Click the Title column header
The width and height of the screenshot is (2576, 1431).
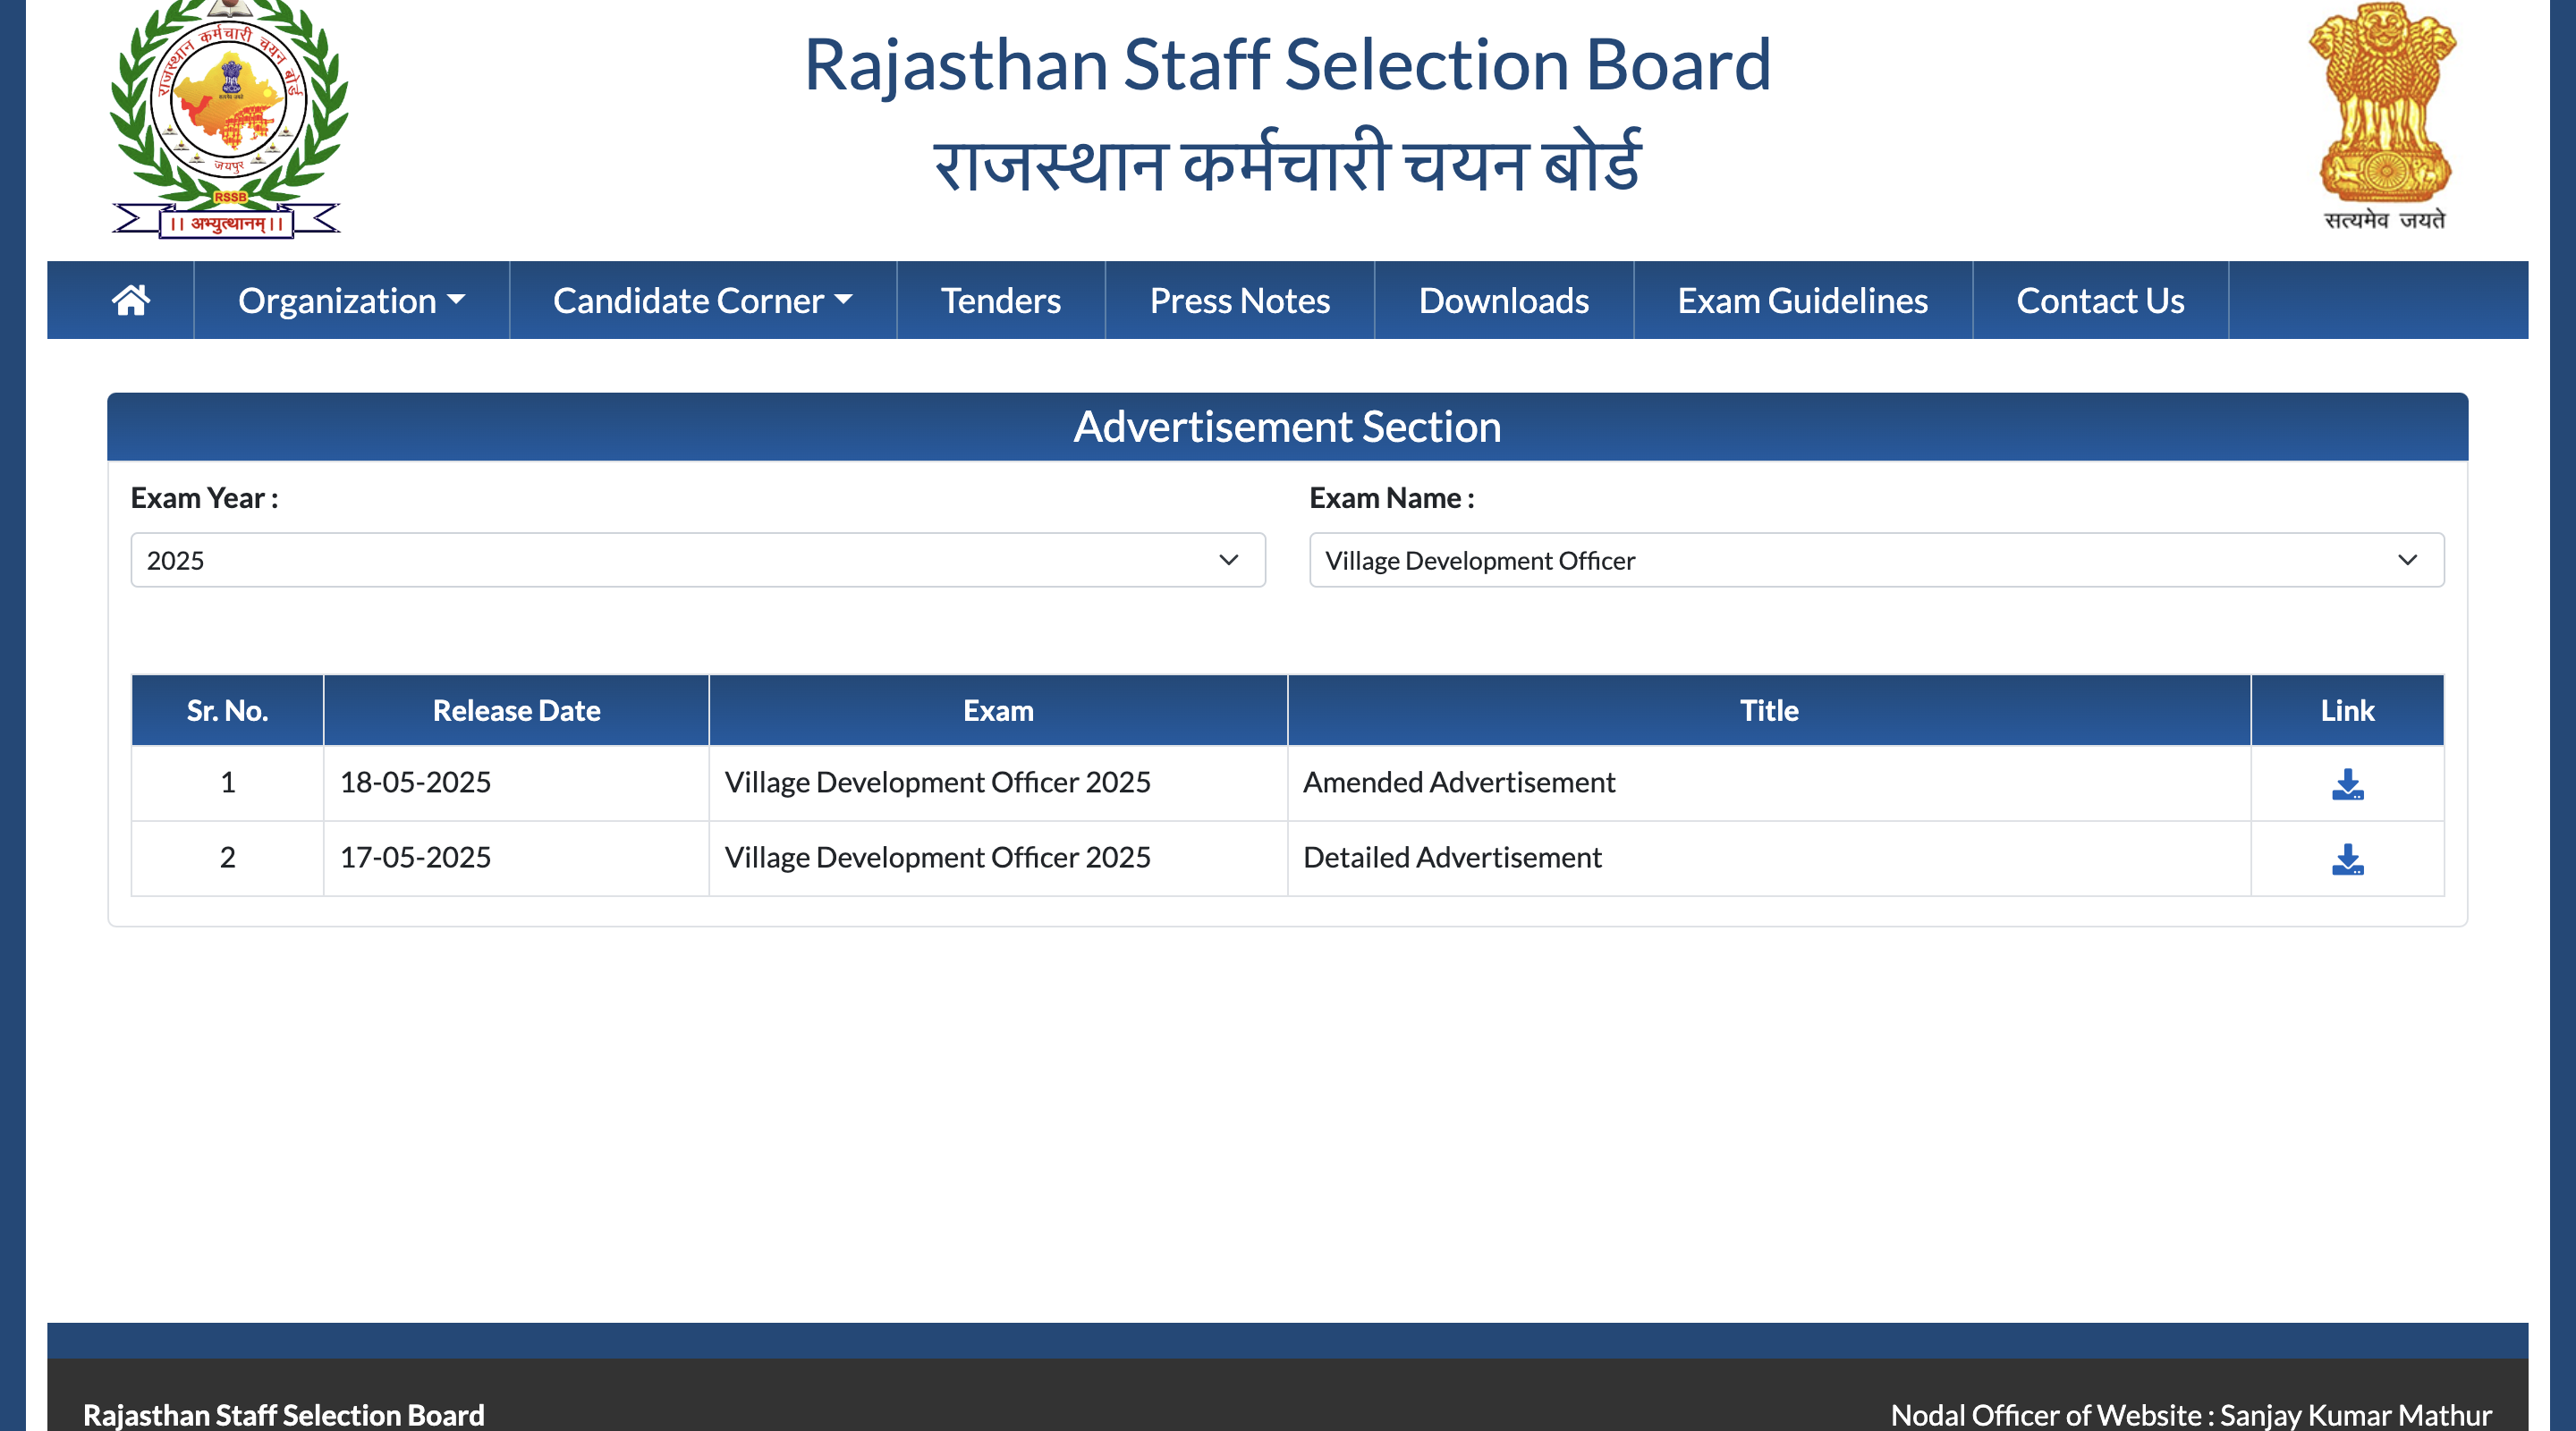[x=1769, y=710]
